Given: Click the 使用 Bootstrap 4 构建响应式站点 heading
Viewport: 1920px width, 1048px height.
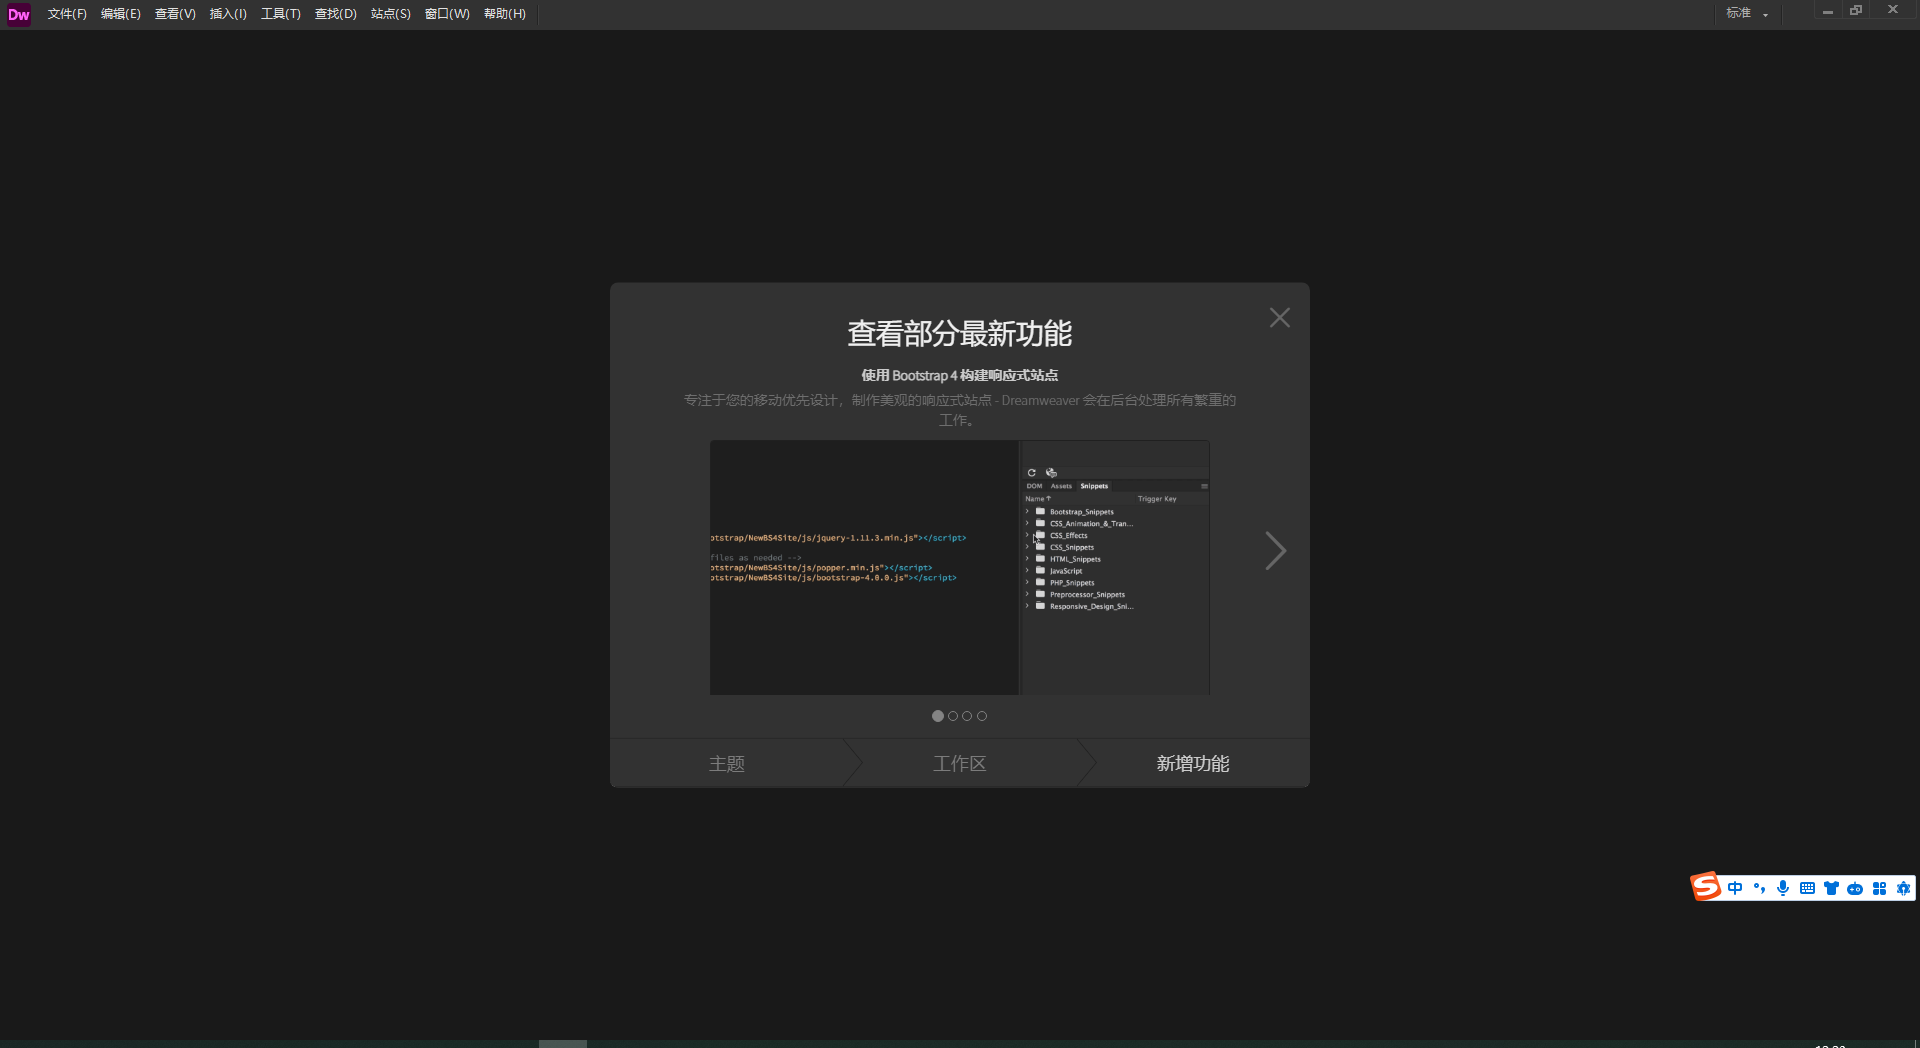Looking at the screenshot, I should pos(960,375).
